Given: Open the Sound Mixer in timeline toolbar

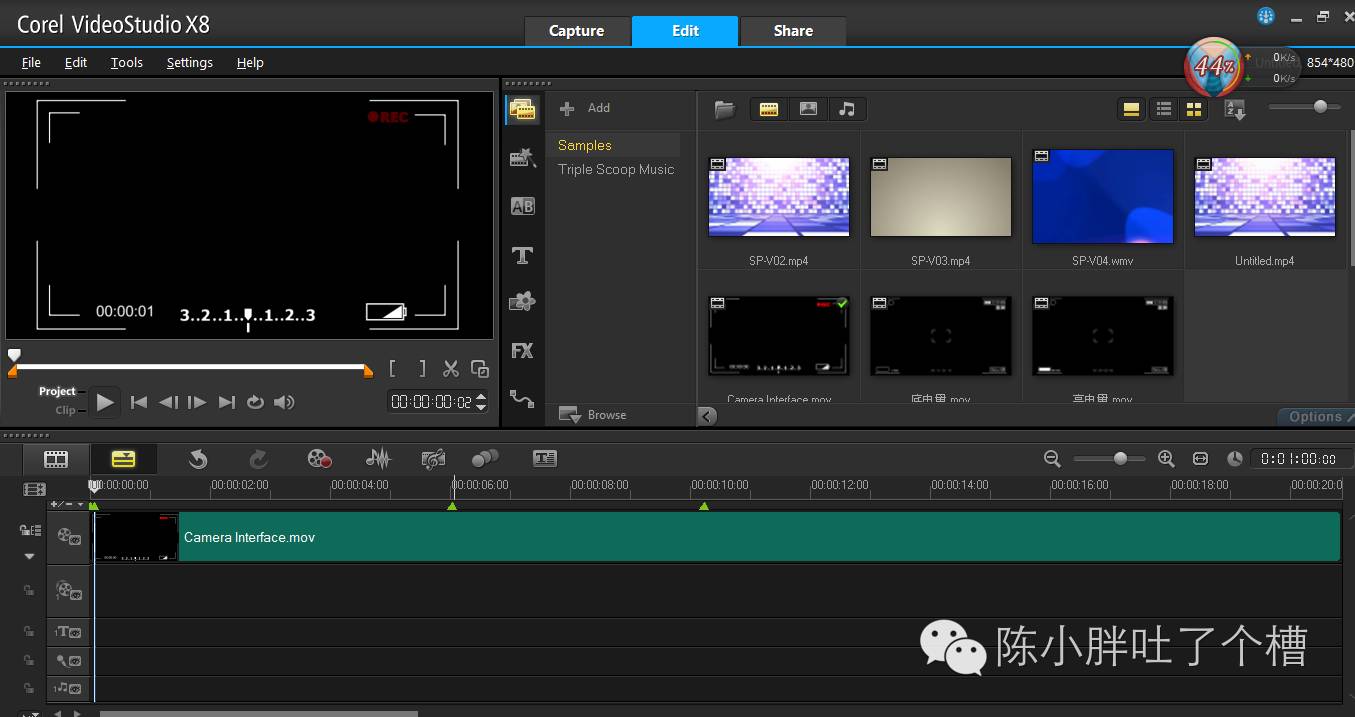Looking at the screenshot, I should tap(378, 458).
